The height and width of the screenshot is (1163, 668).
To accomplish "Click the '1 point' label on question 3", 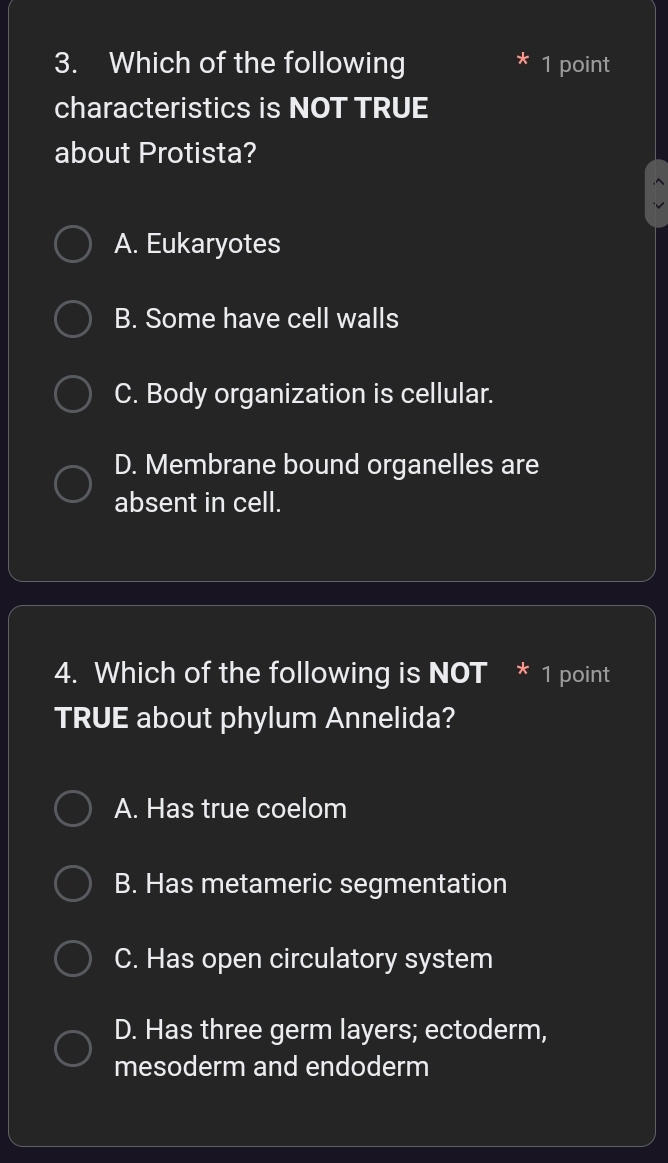I will [x=575, y=65].
